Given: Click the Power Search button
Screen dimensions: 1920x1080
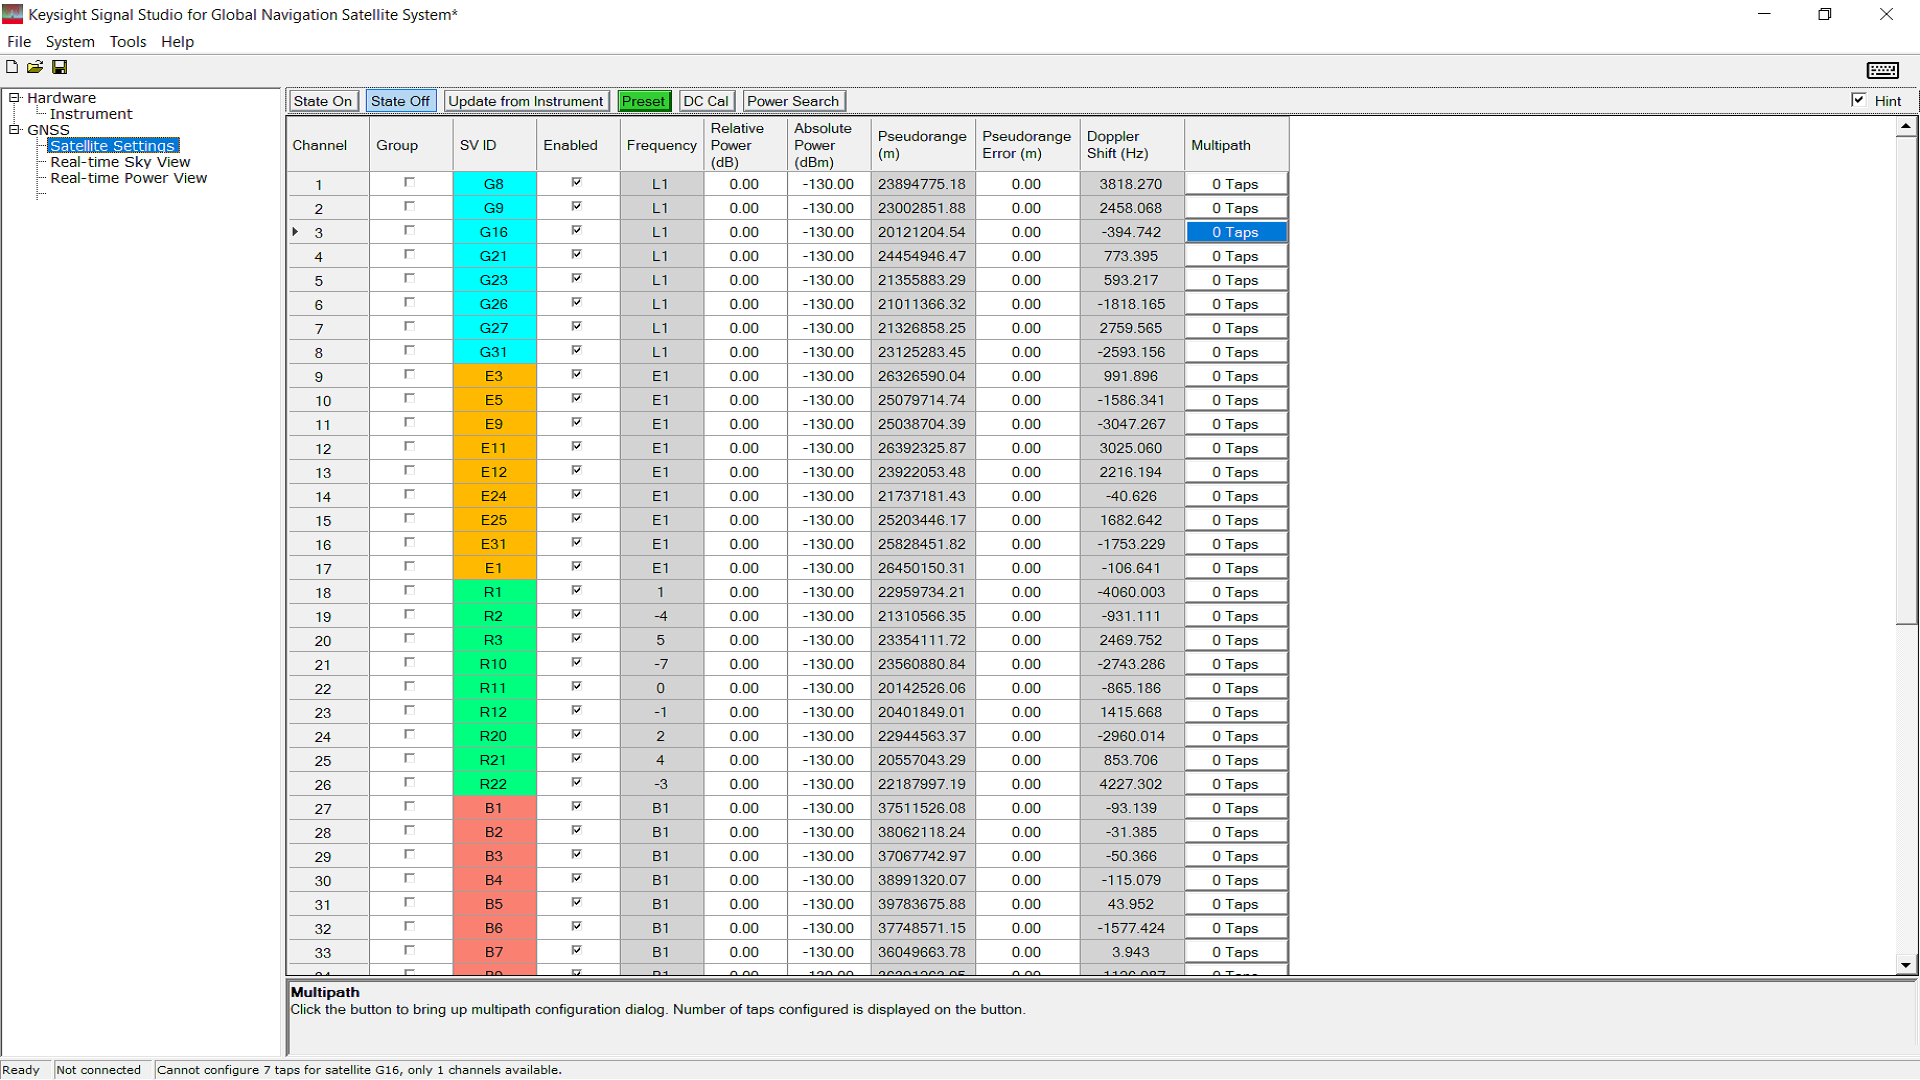Looking at the screenshot, I should click(x=792, y=101).
